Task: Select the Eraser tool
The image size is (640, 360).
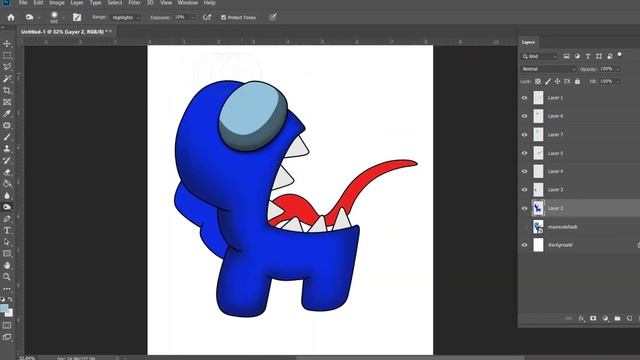Action: click(7, 172)
